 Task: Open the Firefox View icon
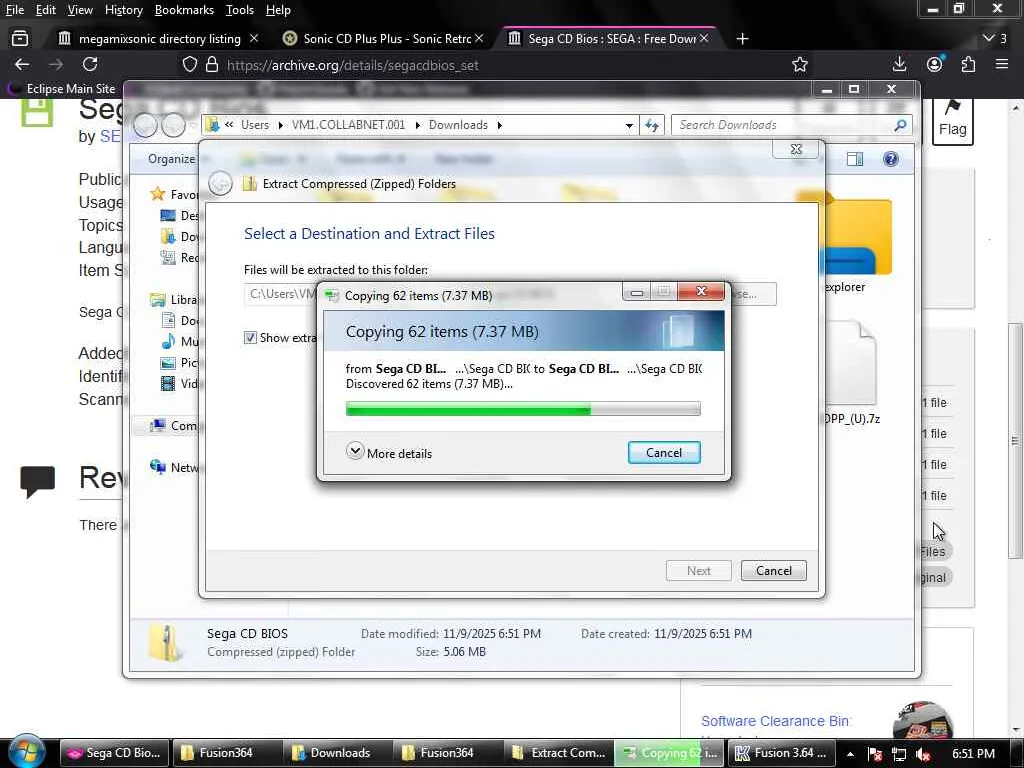tap(20, 39)
